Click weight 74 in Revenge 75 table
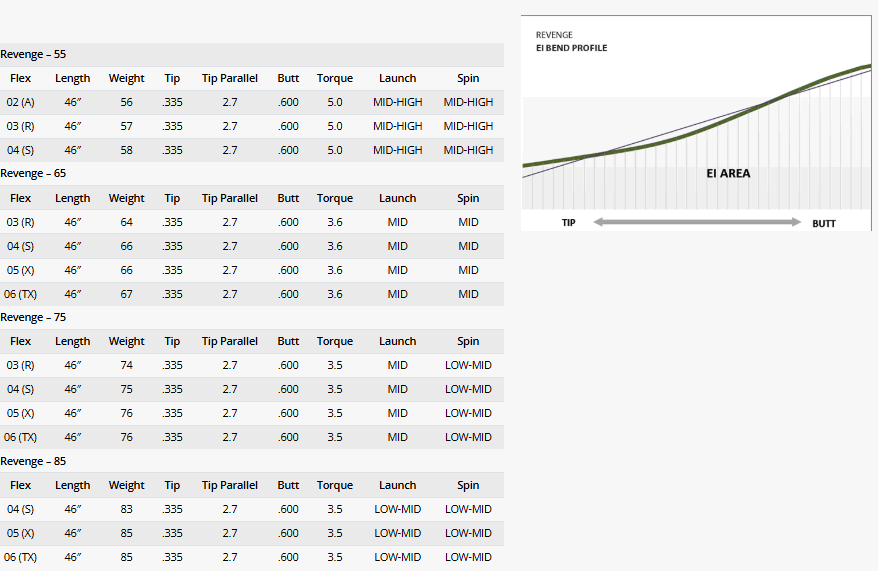 point(127,366)
